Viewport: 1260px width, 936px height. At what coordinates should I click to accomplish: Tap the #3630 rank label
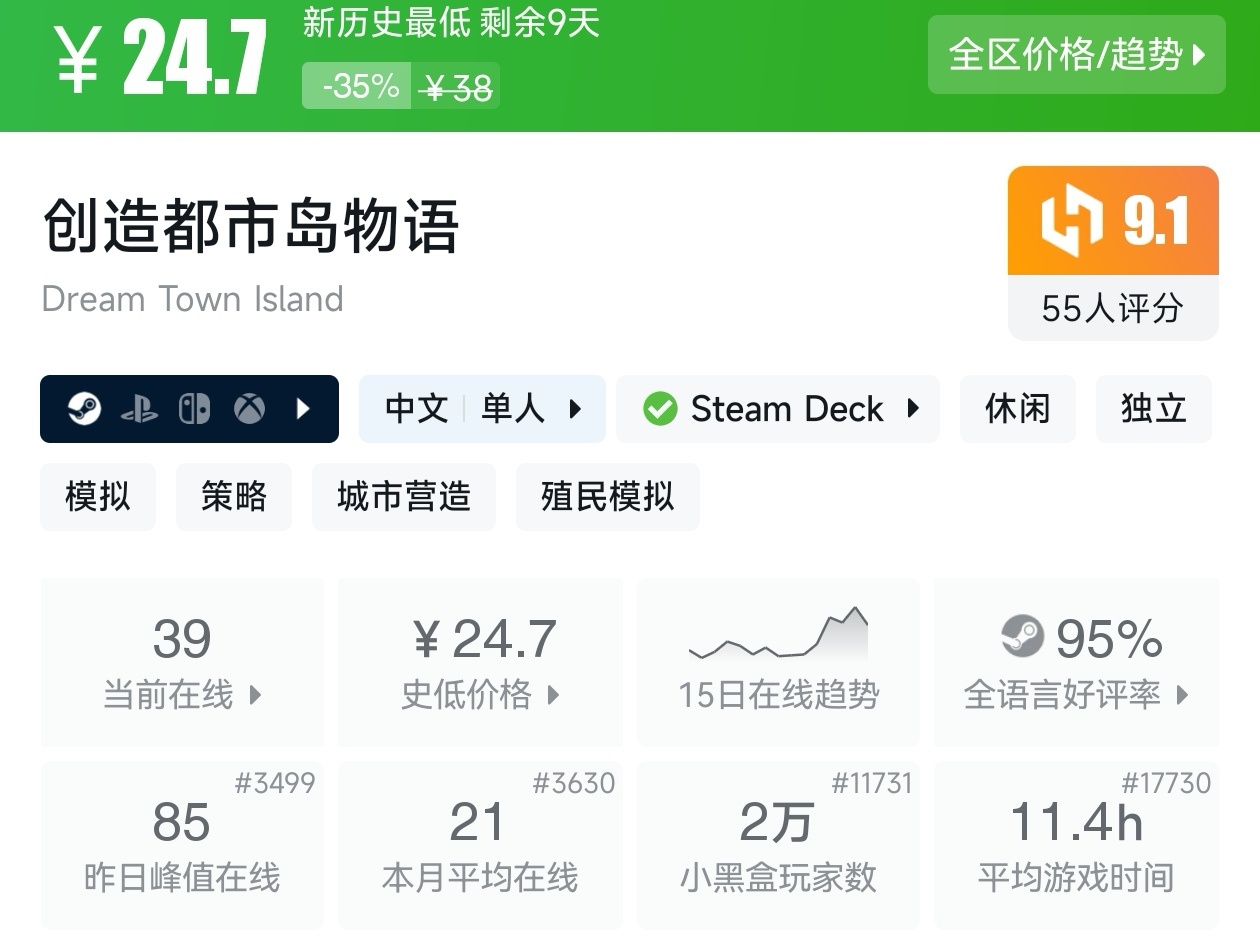[574, 783]
